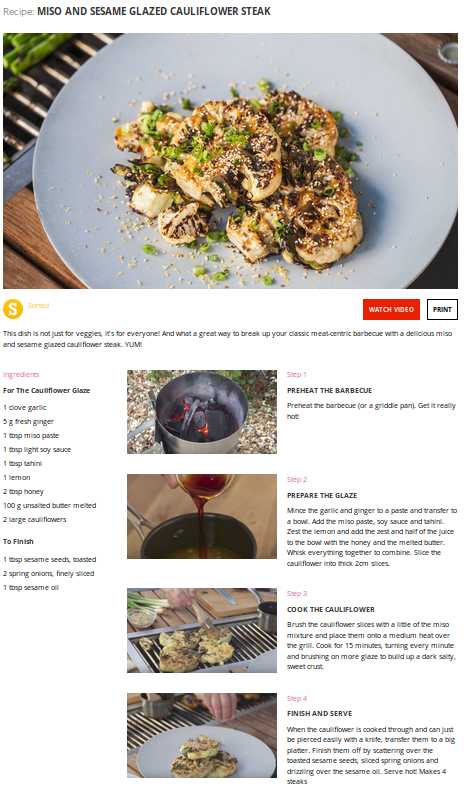
Task: Click the Step 3 grilling cauliflower thumbnail
Action: pos(202,630)
